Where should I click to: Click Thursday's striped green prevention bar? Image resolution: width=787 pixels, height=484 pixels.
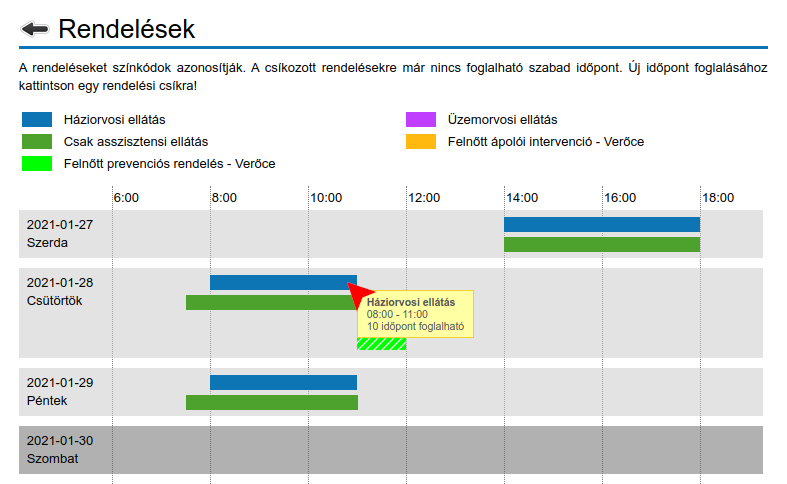point(381,343)
